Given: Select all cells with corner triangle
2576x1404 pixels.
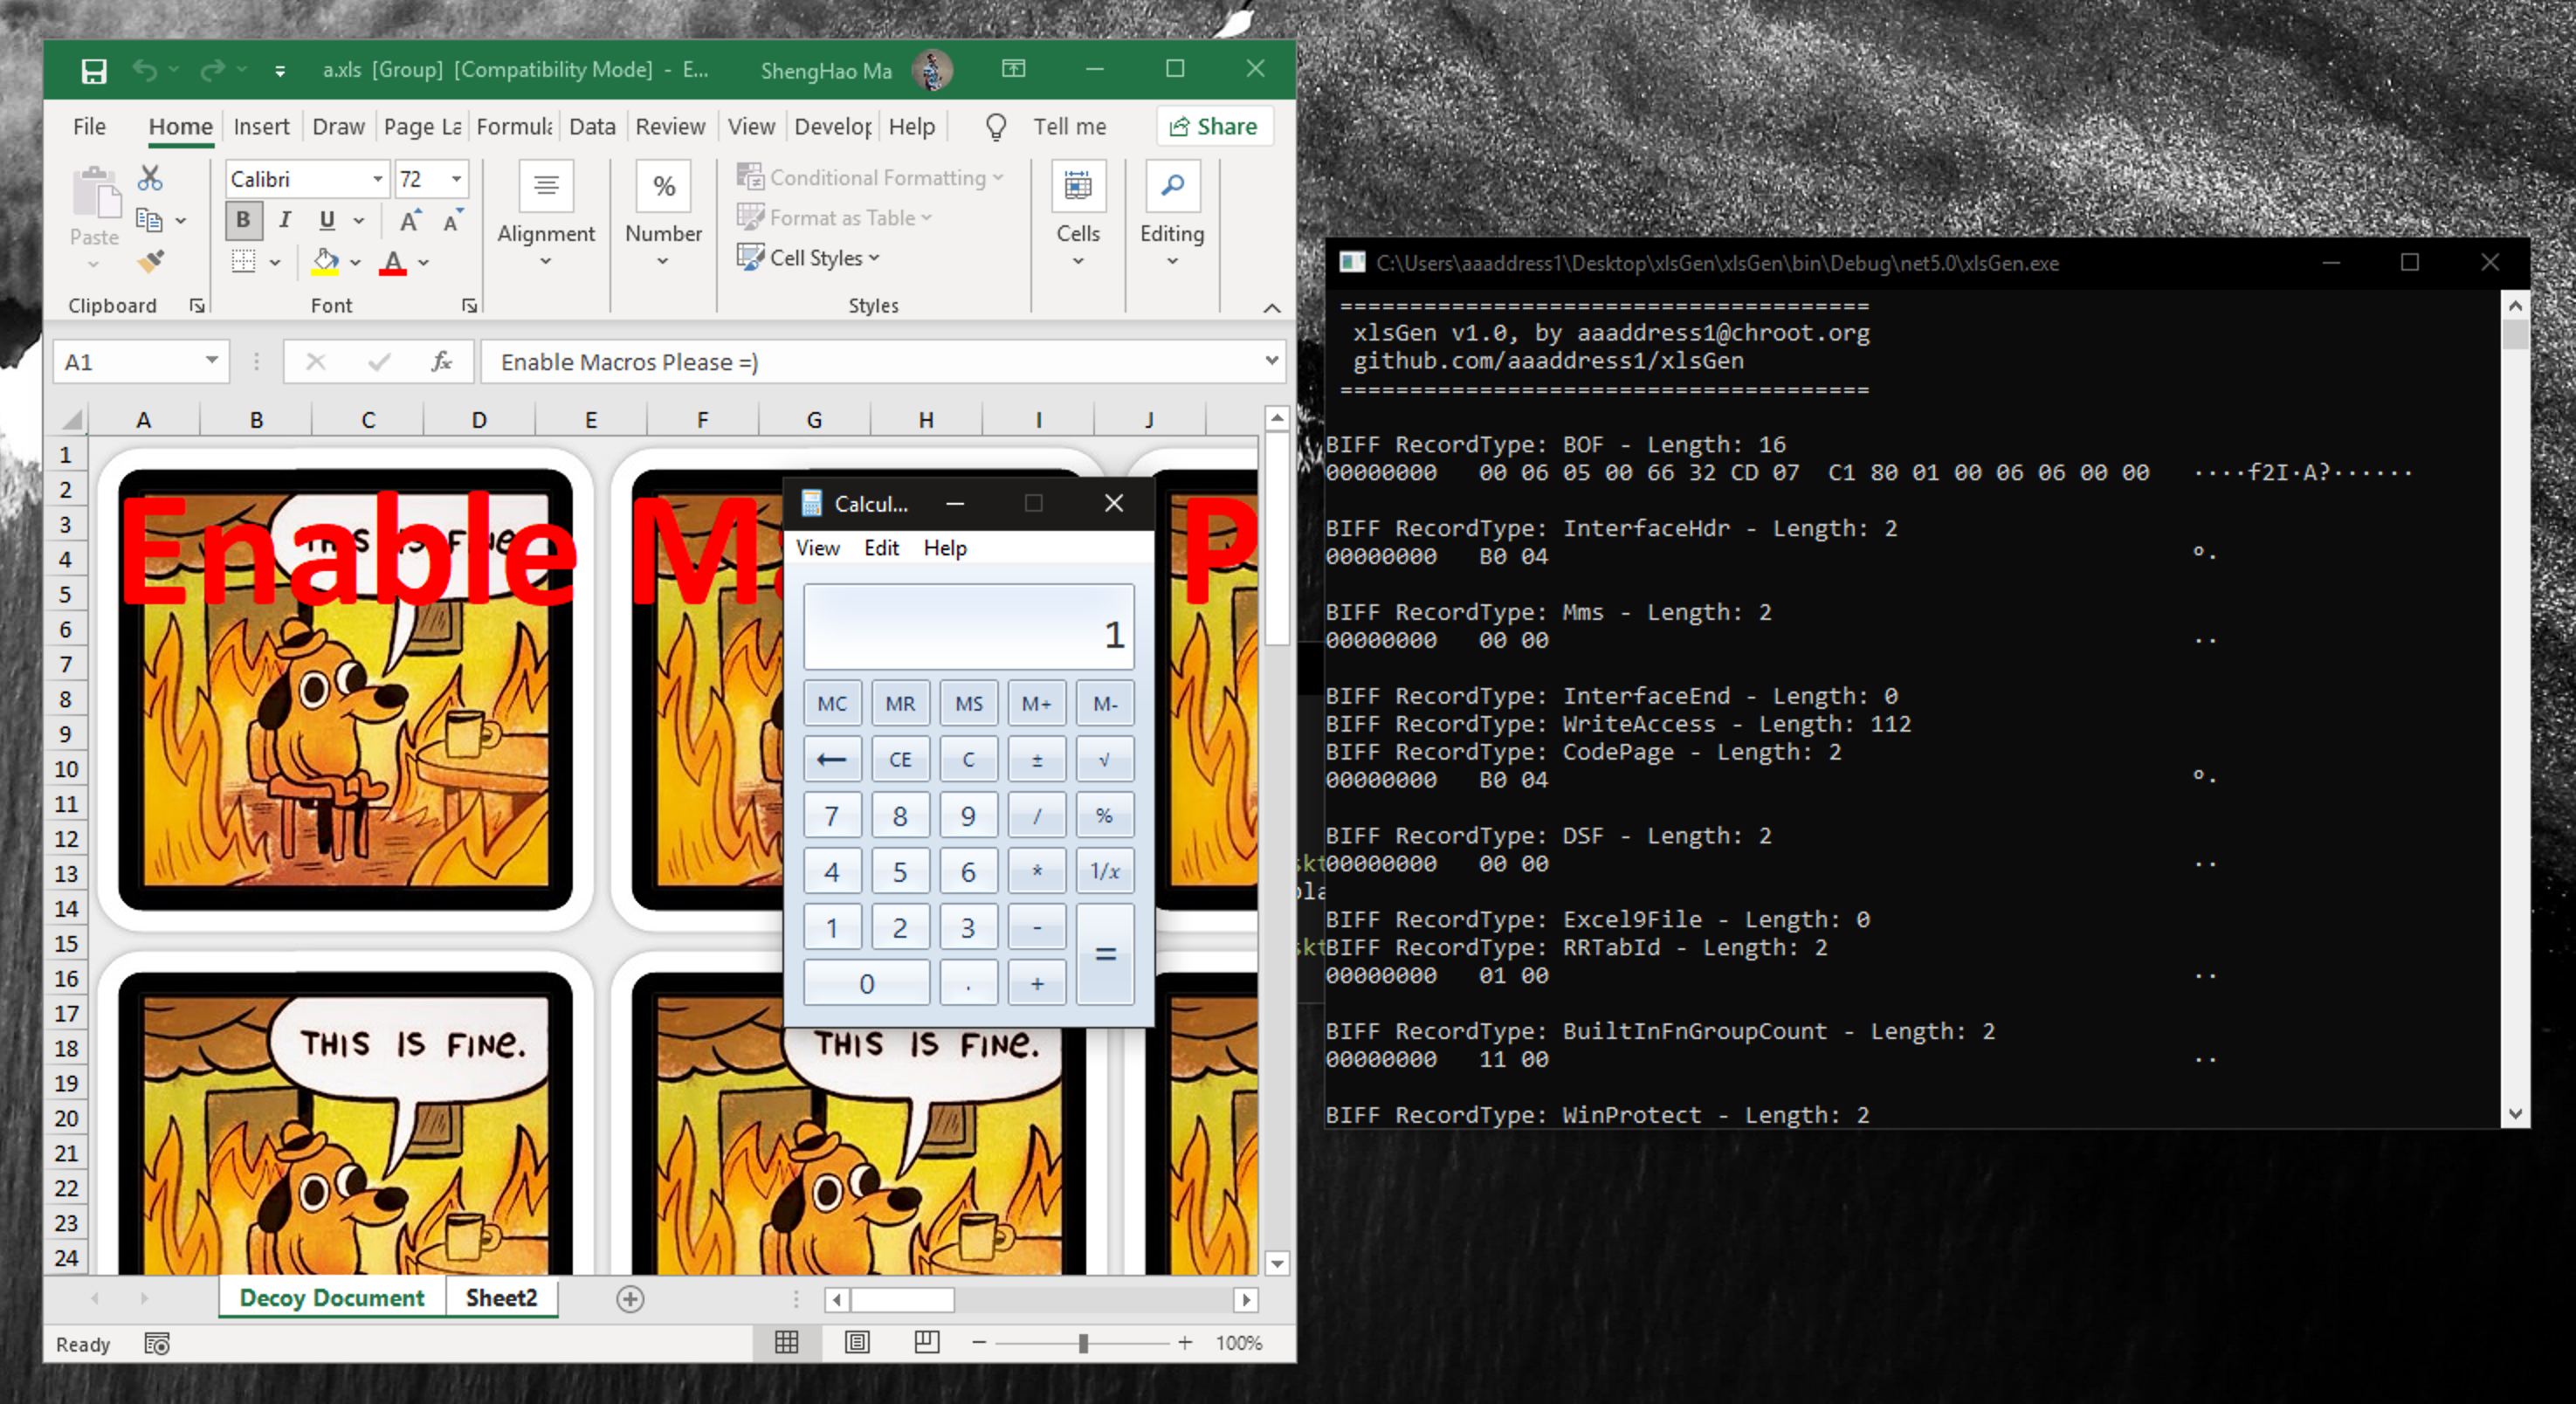Looking at the screenshot, I should point(72,420).
